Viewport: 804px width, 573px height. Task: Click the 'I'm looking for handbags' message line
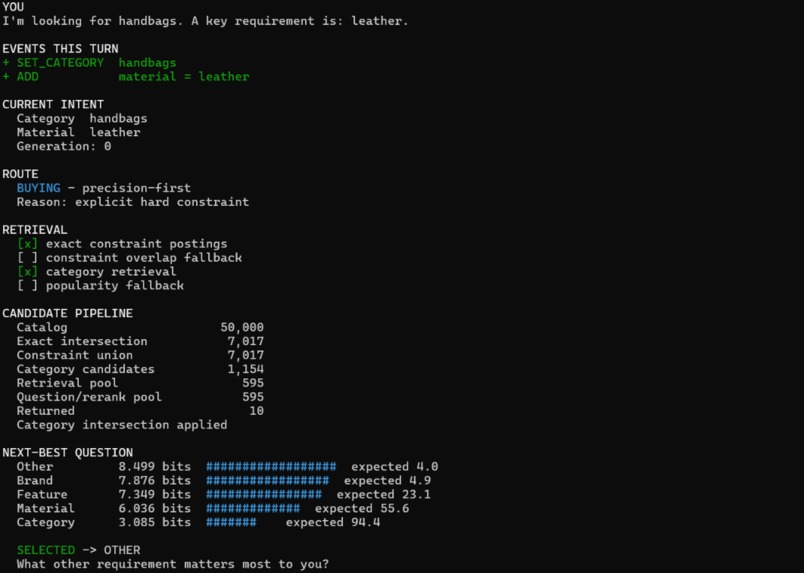click(205, 21)
